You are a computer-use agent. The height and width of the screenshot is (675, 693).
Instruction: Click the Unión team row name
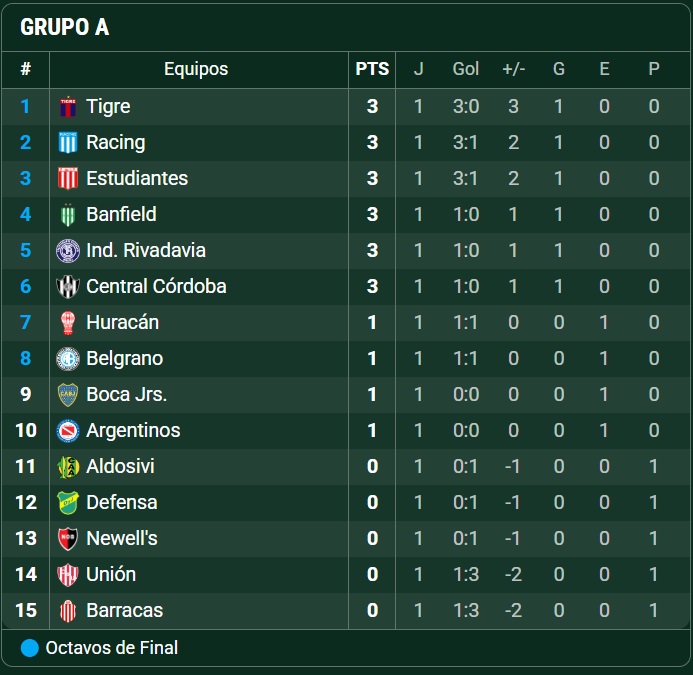pyautogui.click(x=111, y=574)
